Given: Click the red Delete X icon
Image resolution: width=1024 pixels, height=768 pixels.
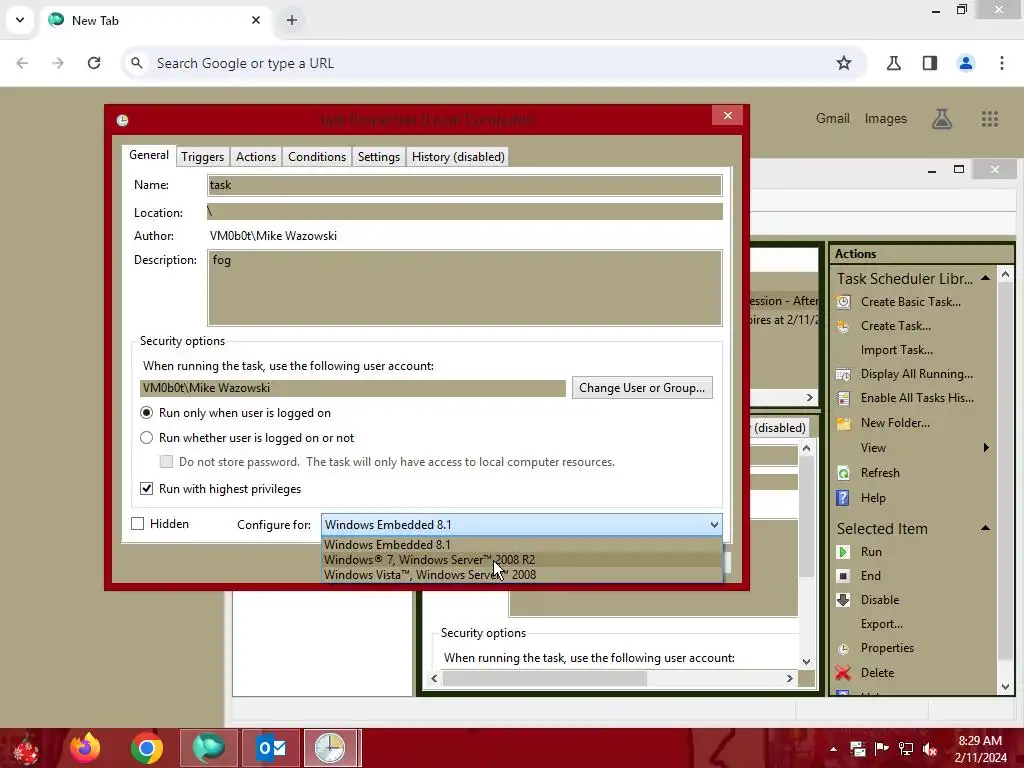Looking at the screenshot, I should [843, 673].
